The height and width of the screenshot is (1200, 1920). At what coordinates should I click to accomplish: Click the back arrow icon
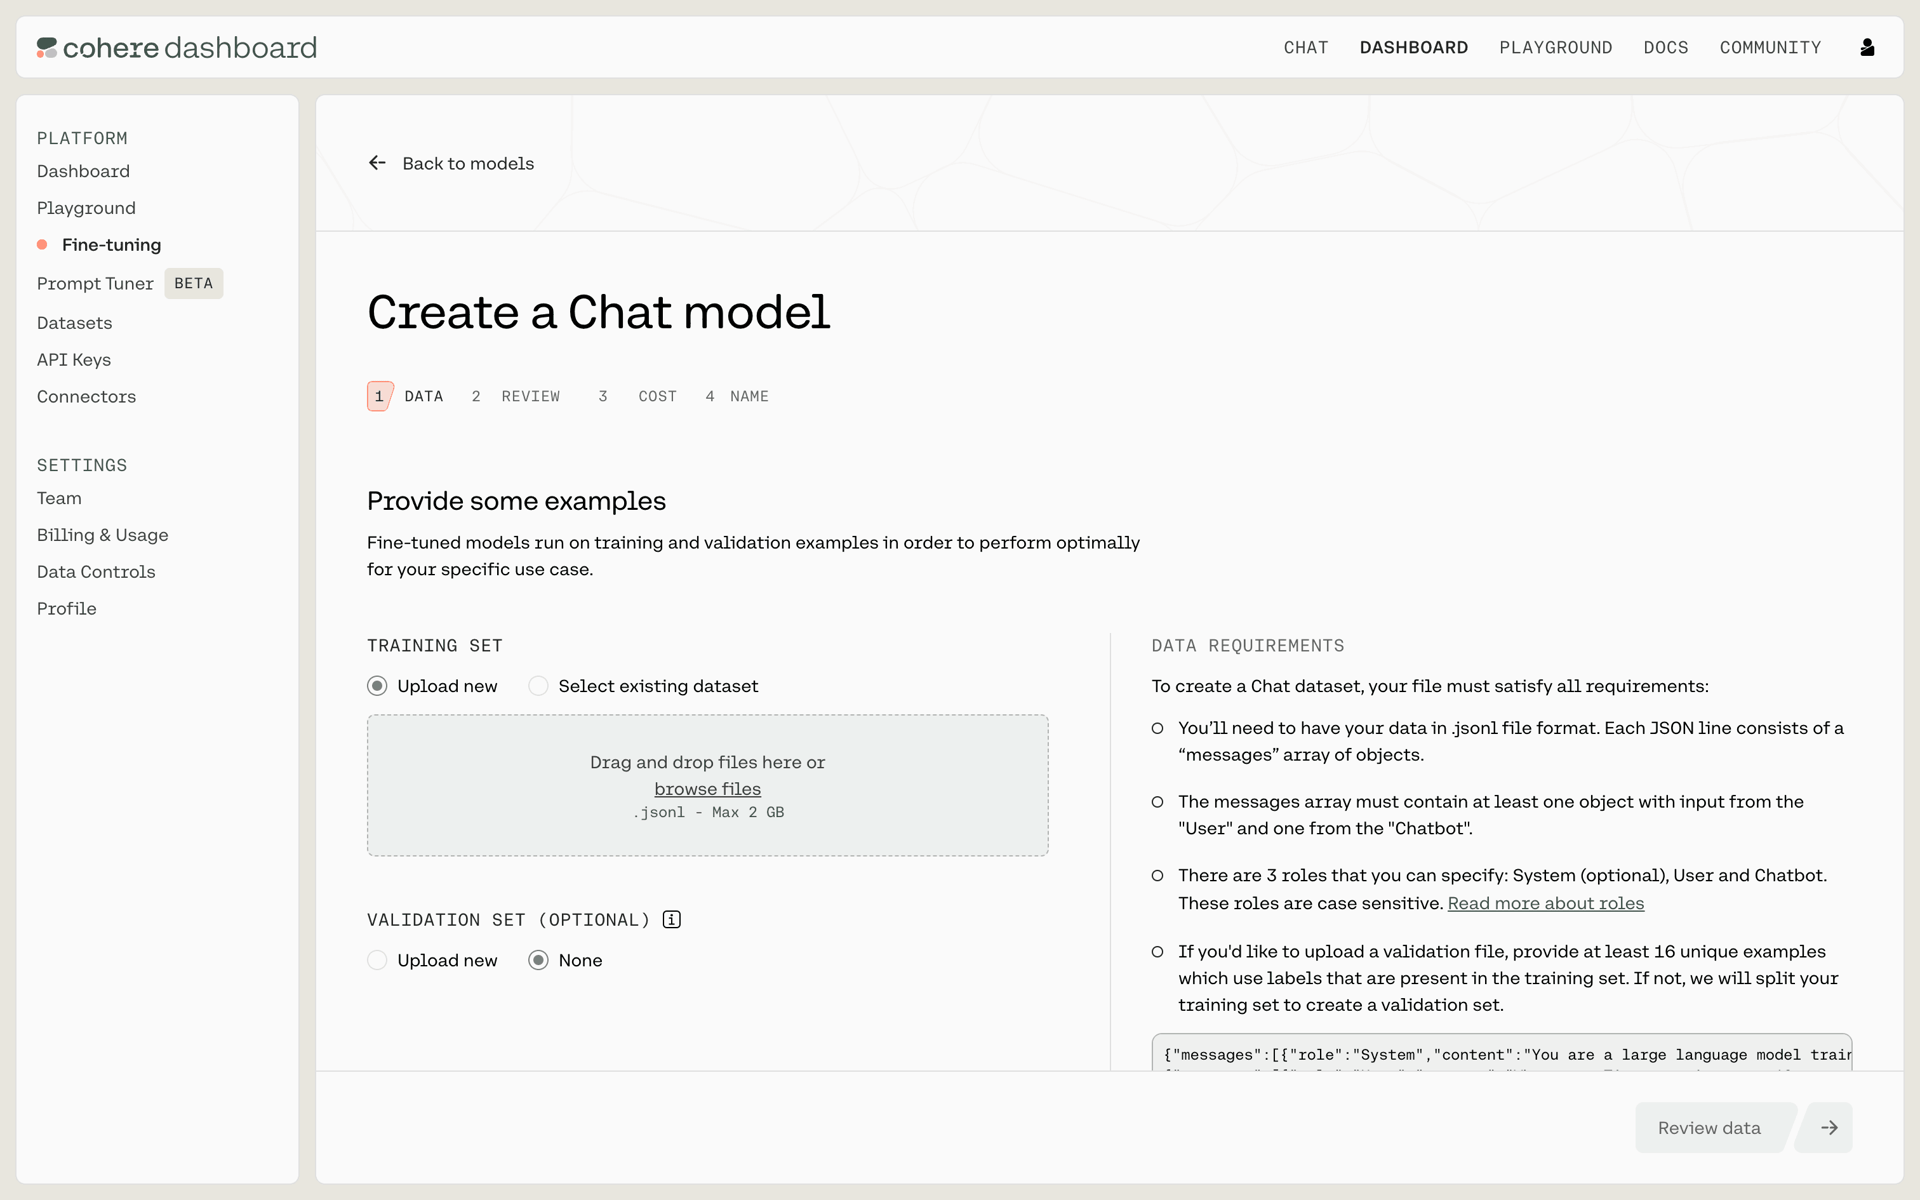pos(377,163)
